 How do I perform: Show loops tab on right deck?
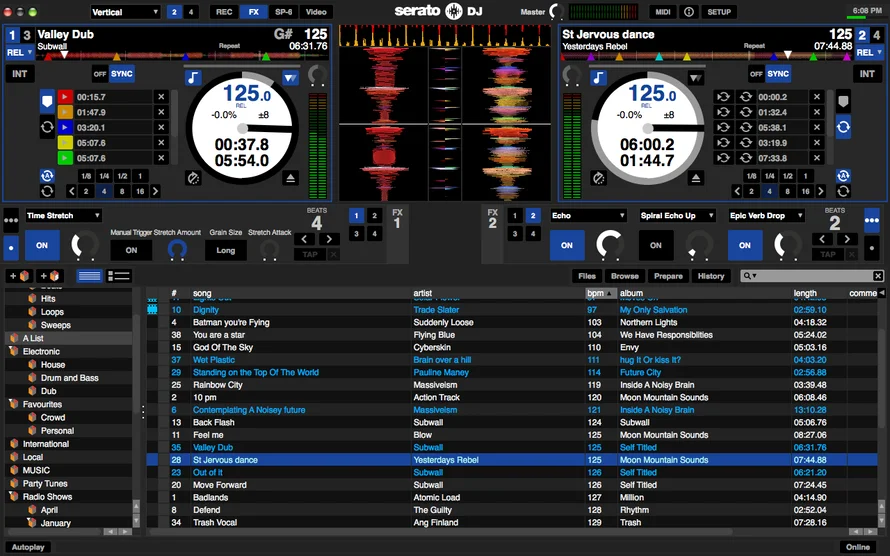click(843, 127)
